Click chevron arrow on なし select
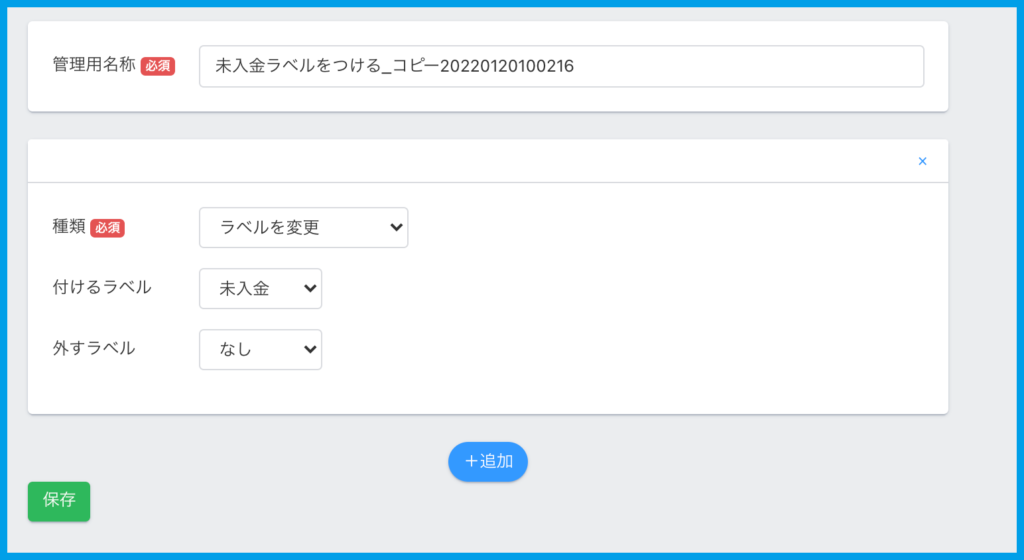 click(308, 350)
